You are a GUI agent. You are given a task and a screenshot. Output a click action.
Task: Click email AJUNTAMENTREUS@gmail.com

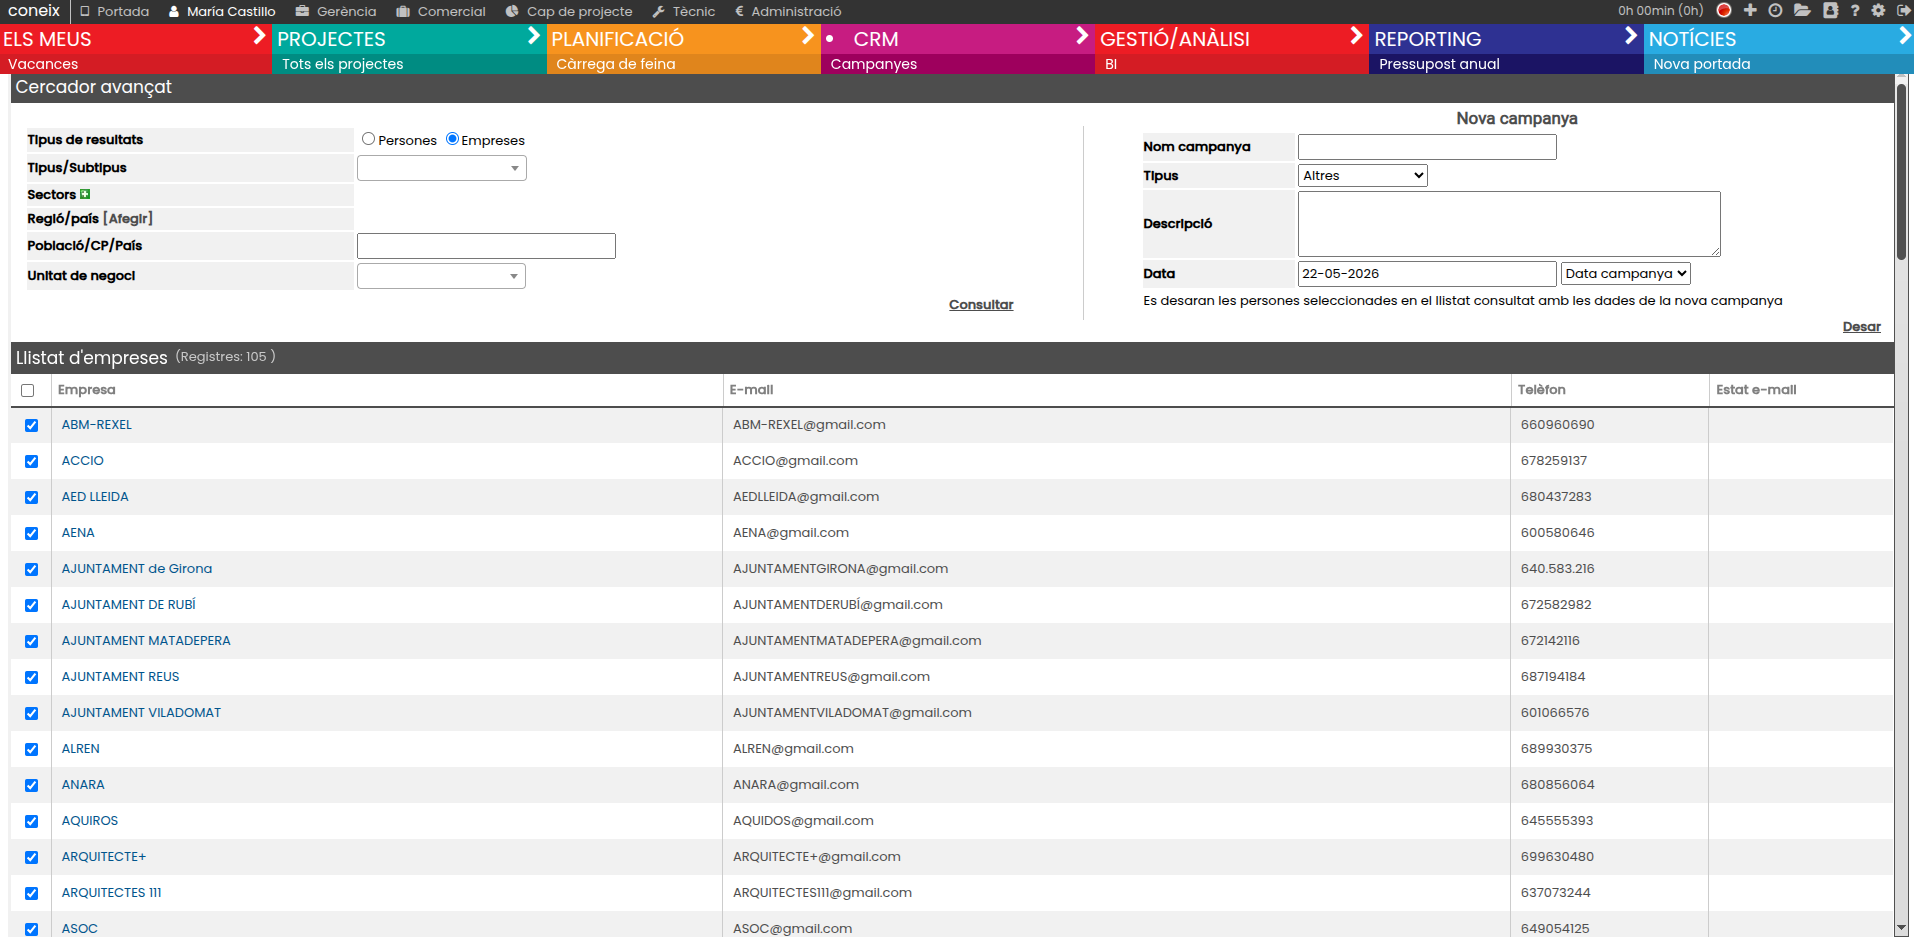coord(831,677)
